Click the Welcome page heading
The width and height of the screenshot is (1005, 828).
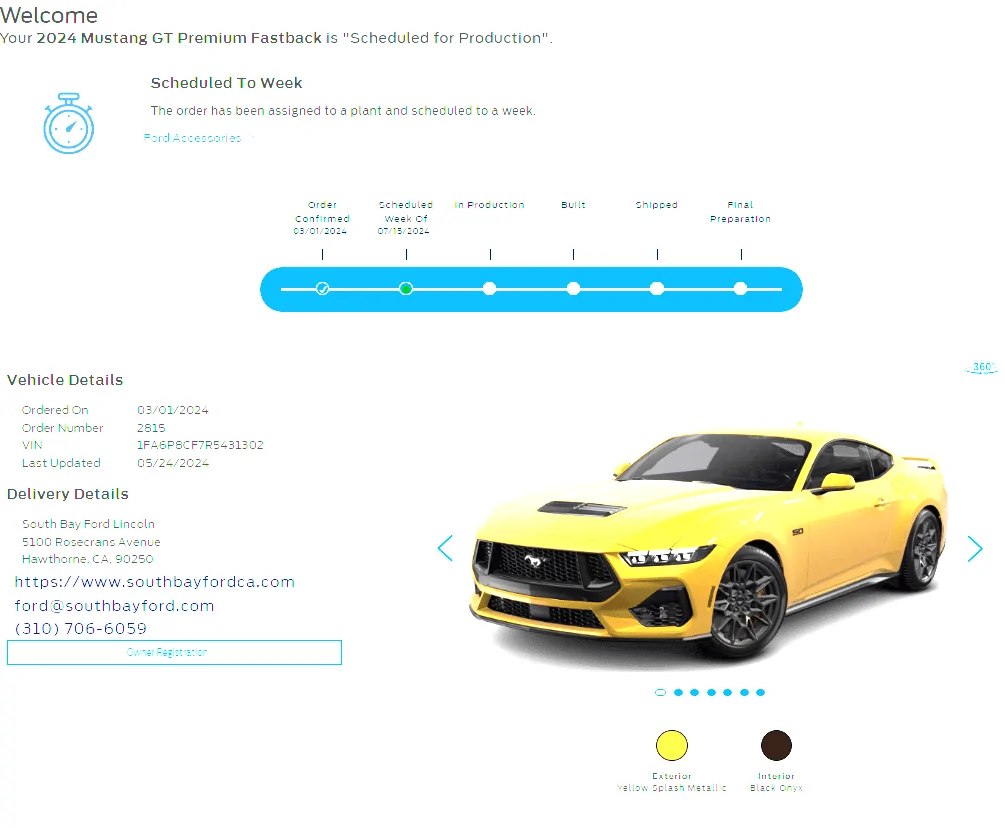(x=49, y=15)
